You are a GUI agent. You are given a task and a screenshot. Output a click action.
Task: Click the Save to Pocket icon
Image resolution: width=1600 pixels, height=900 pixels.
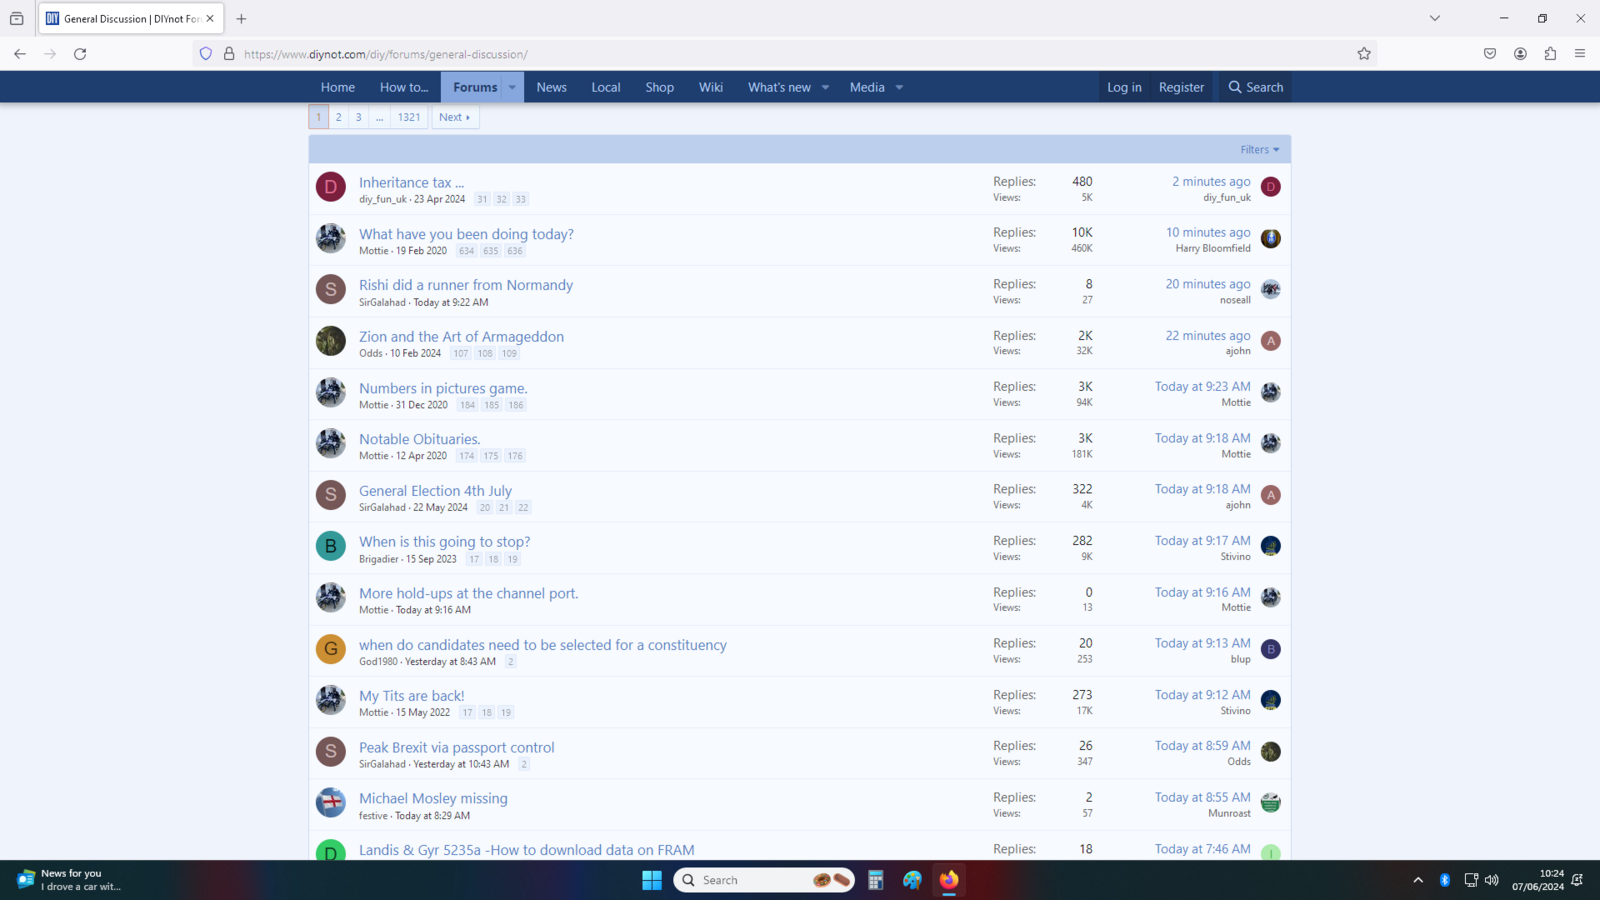(1490, 54)
